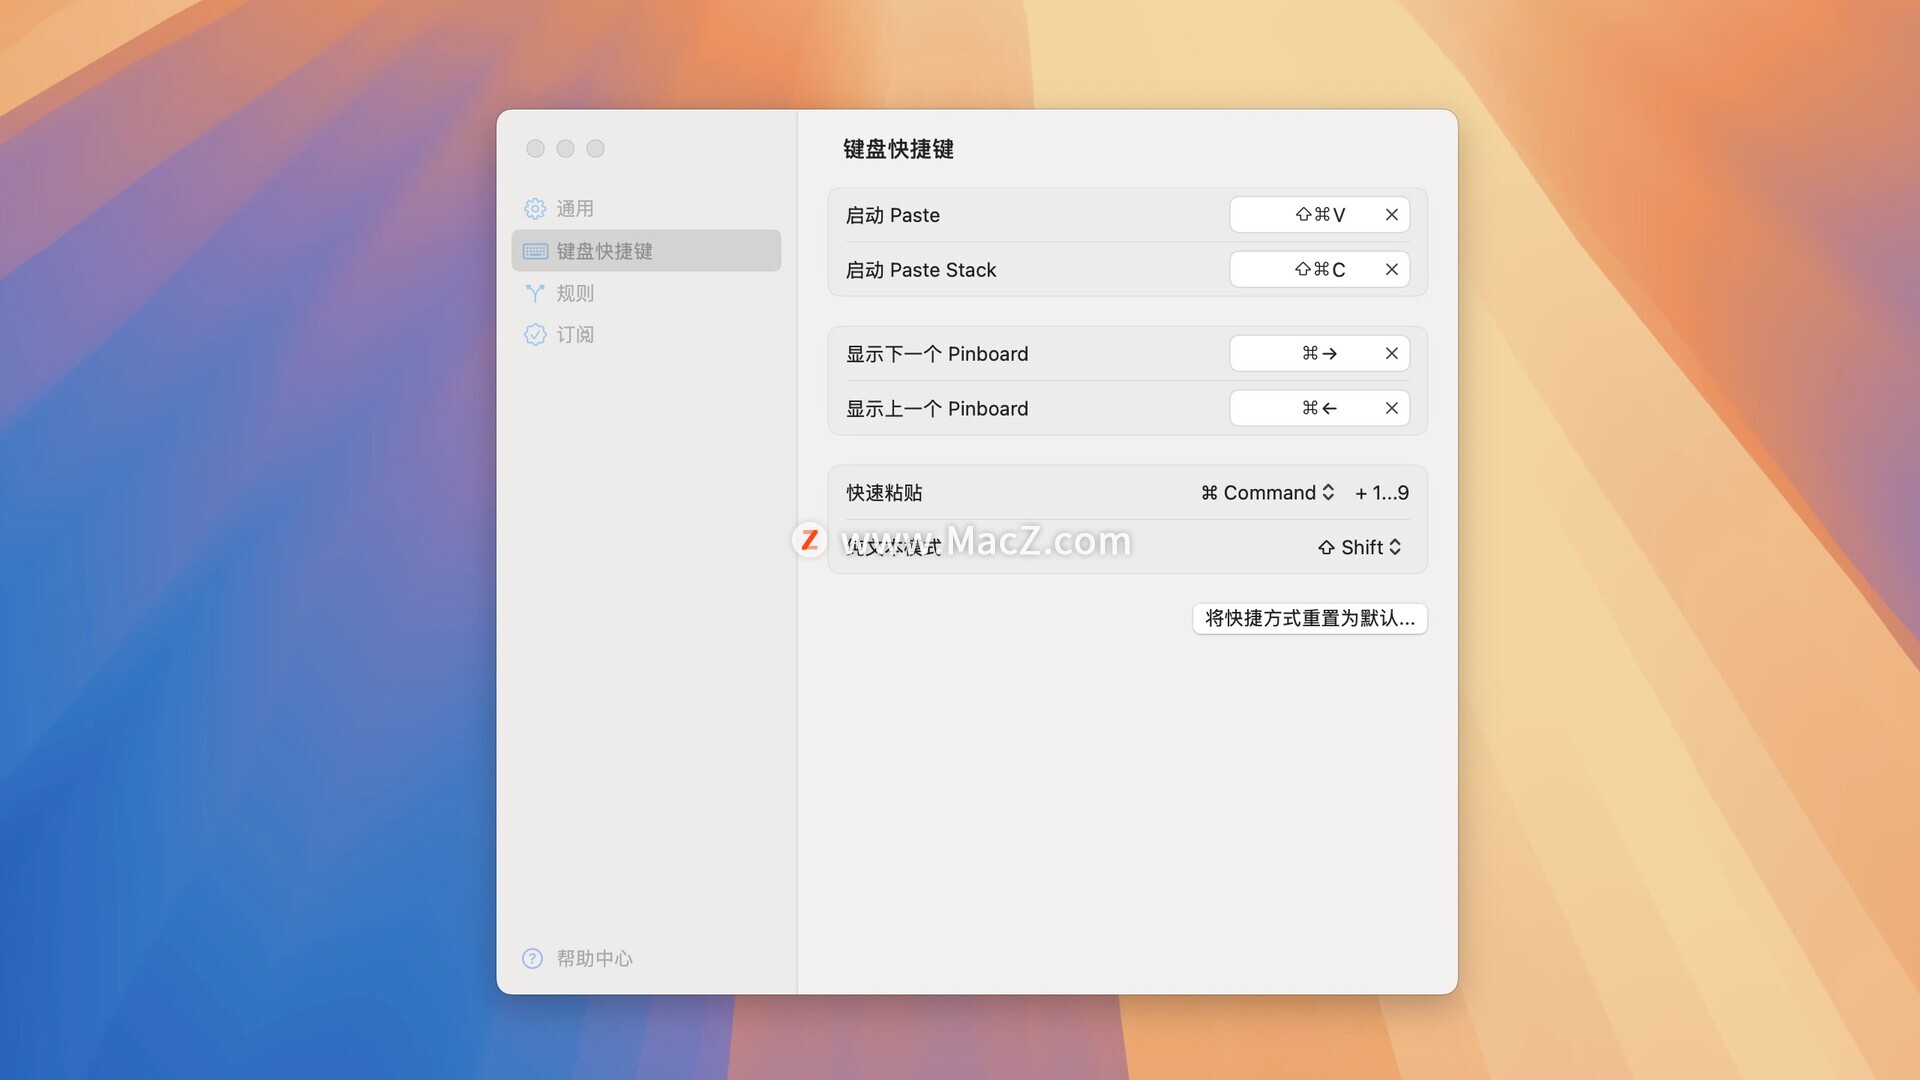1920x1080 pixels.
Task: Open the 规则 rules fork icon
Action: point(535,293)
